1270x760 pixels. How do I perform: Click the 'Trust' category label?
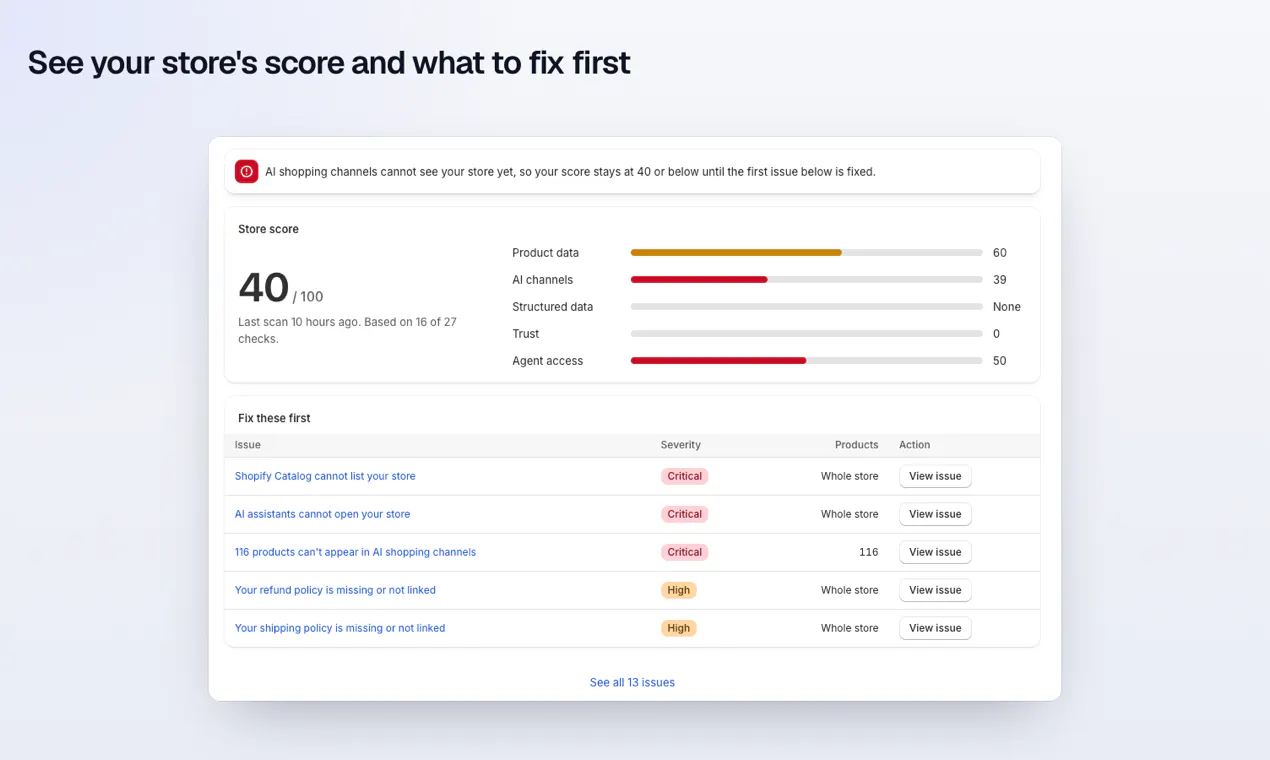click(525, 334)
